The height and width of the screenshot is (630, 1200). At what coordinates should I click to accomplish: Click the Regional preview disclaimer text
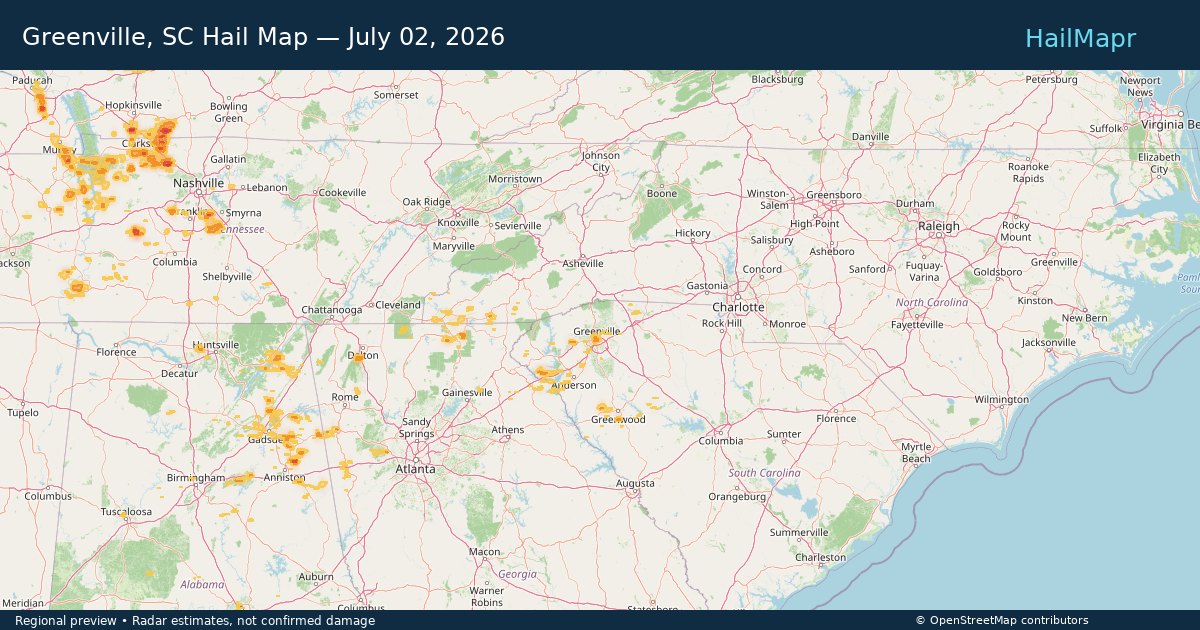[195, 621]
